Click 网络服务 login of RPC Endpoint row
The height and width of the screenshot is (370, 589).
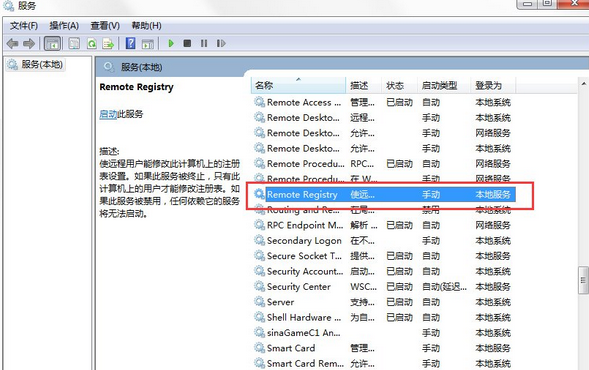493,225
